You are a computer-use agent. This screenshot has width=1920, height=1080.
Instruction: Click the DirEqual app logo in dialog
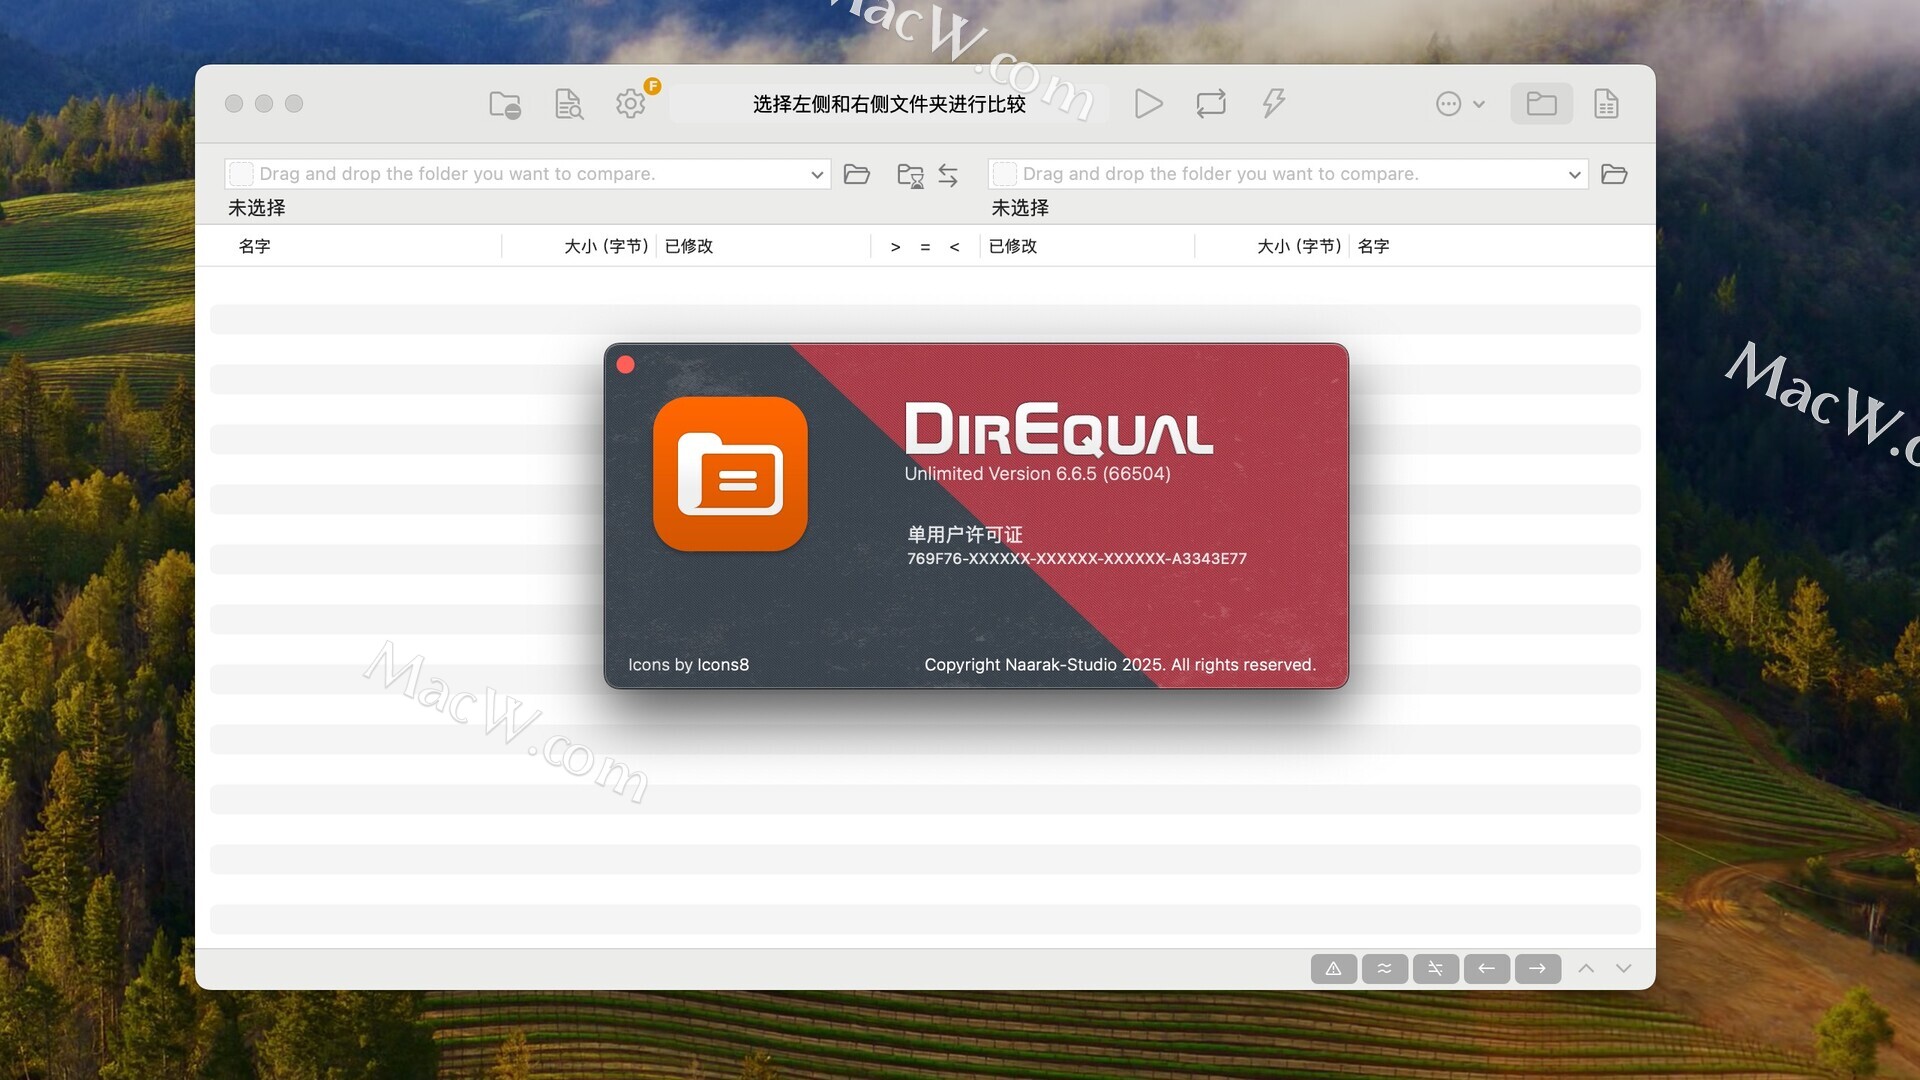pyautogui.click(x=730, y=474)
